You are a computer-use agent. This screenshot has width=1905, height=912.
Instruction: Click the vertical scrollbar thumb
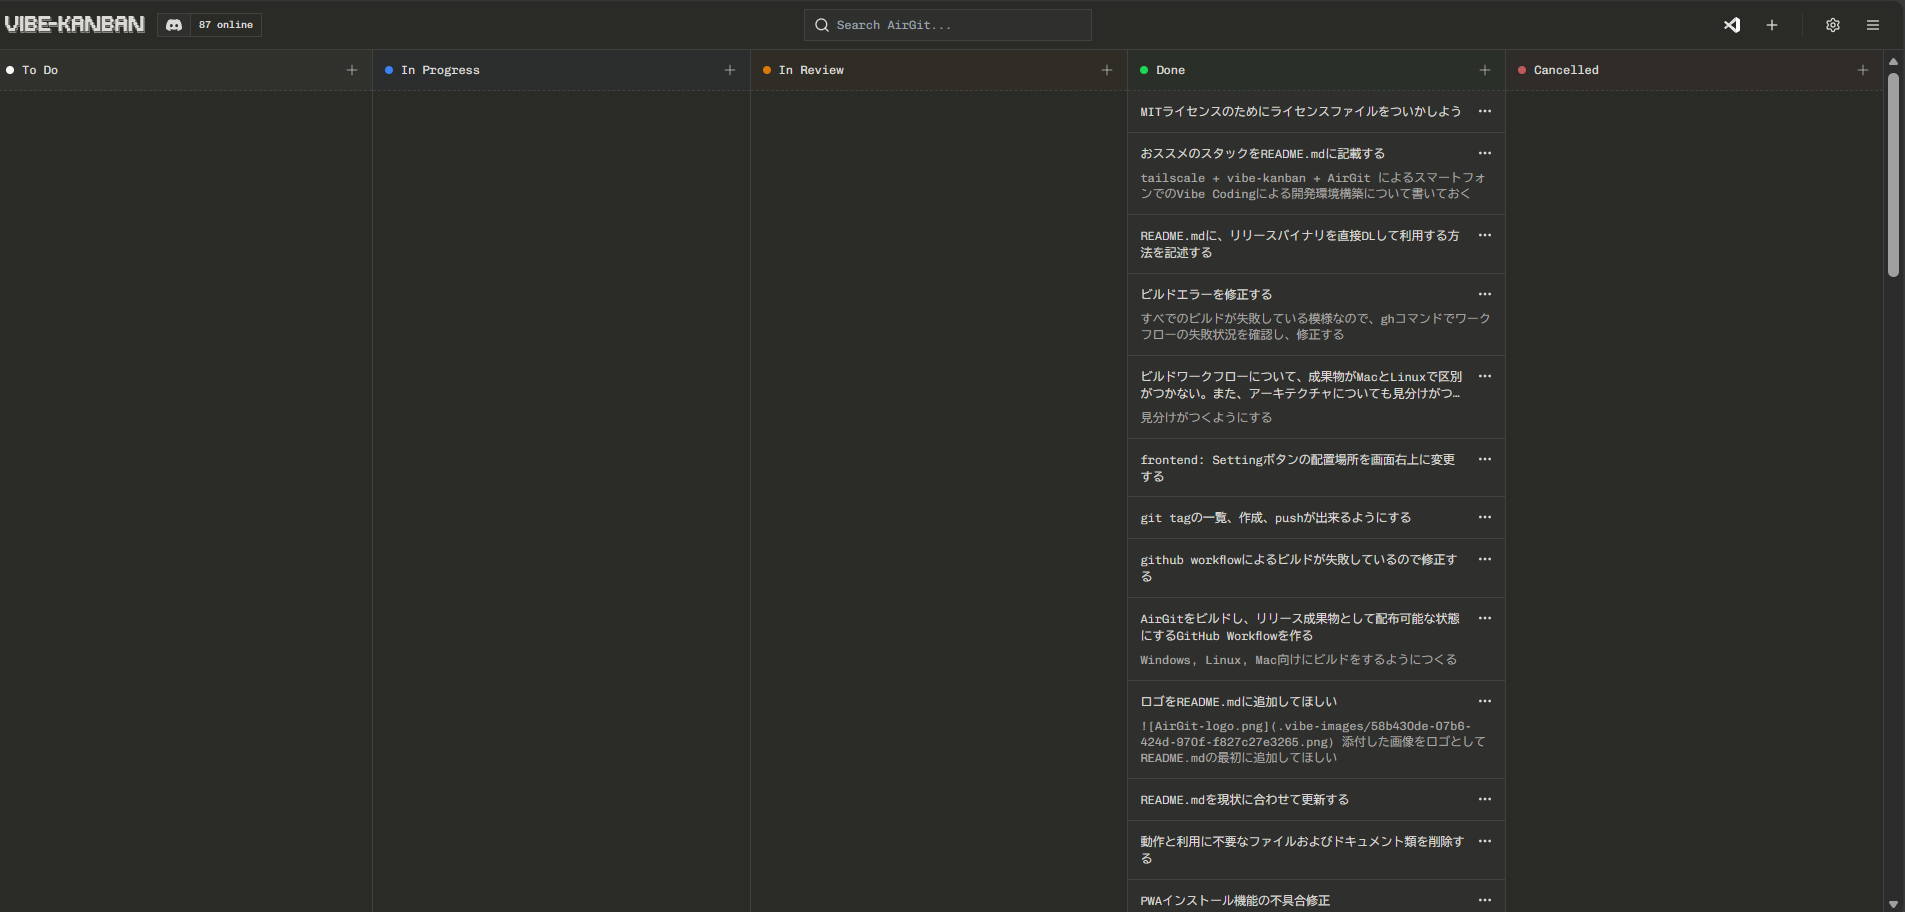1893,175
